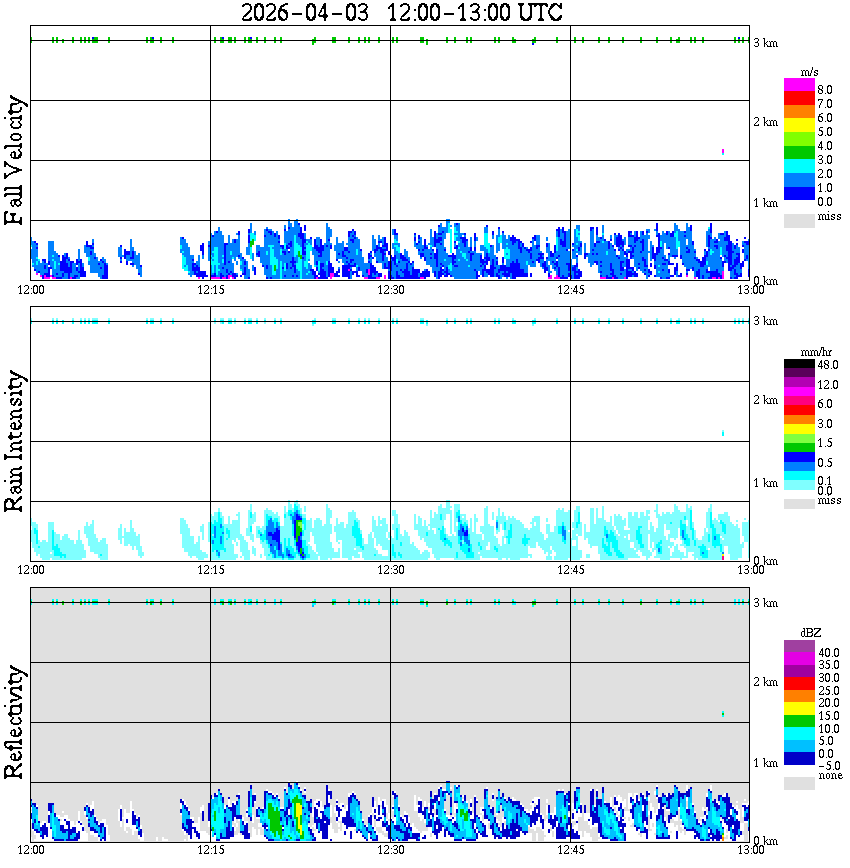Click the "40.0" value in dBZ legend

coord(829,653)
